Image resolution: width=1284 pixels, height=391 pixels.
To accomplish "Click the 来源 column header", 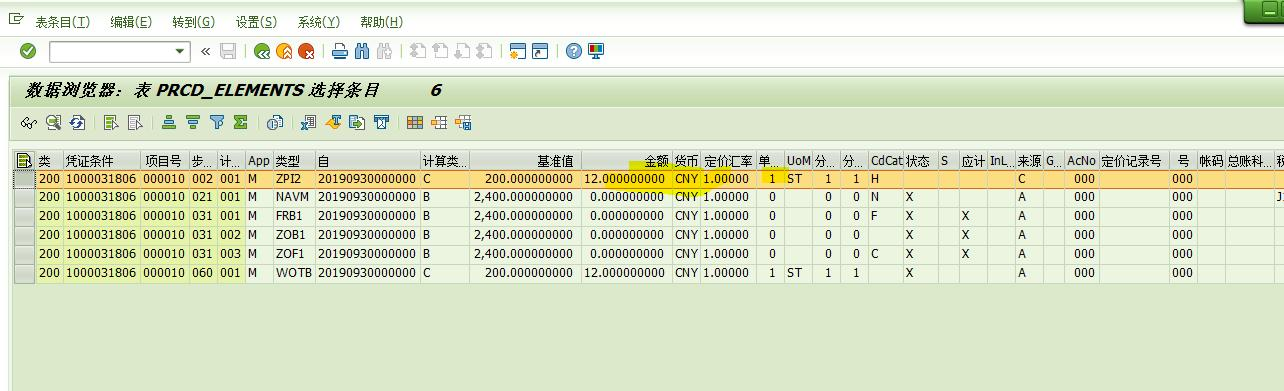I will tap(1029, 160).
